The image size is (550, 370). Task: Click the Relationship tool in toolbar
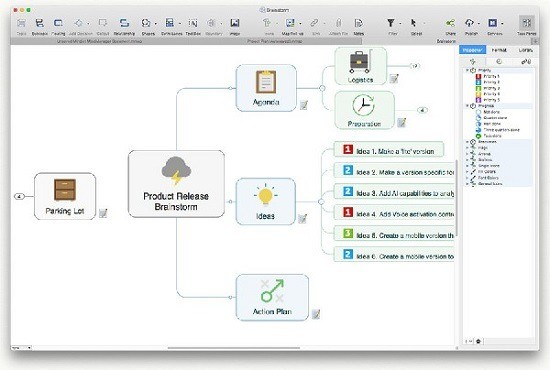[x=124, y=26]
